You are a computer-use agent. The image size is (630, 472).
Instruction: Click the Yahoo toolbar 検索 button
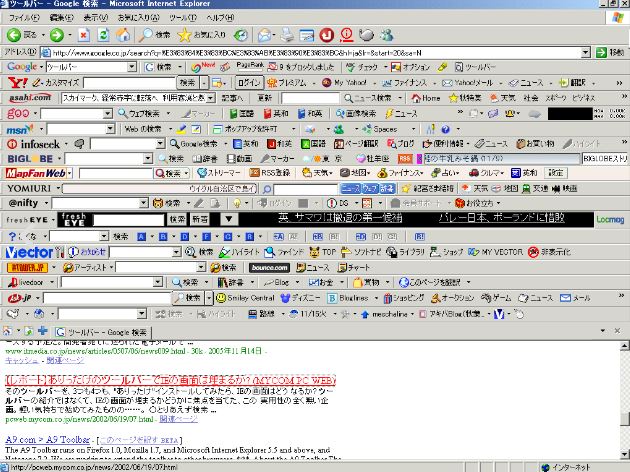coord(187,83)
